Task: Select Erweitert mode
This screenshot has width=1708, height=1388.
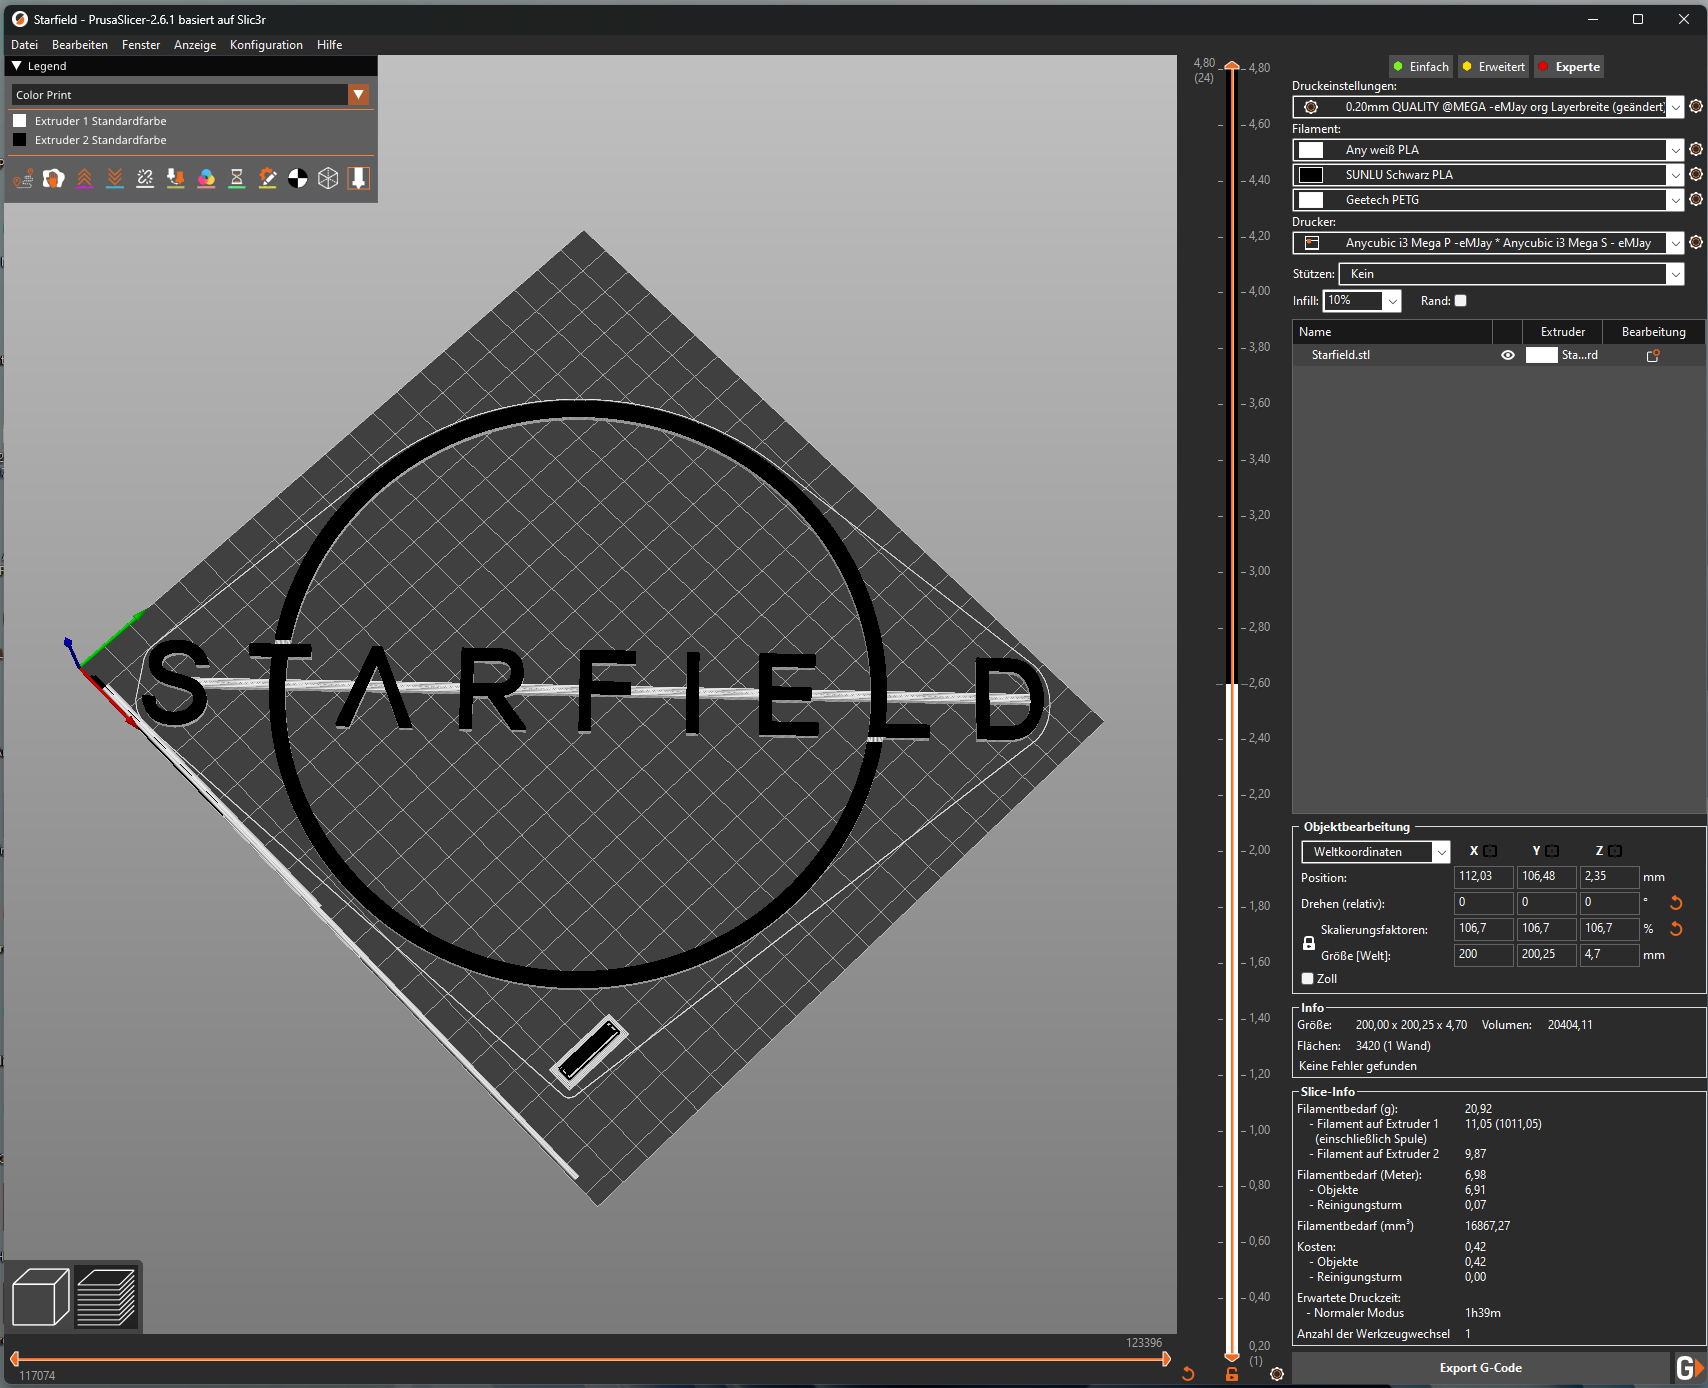Action: (1494, 67)
